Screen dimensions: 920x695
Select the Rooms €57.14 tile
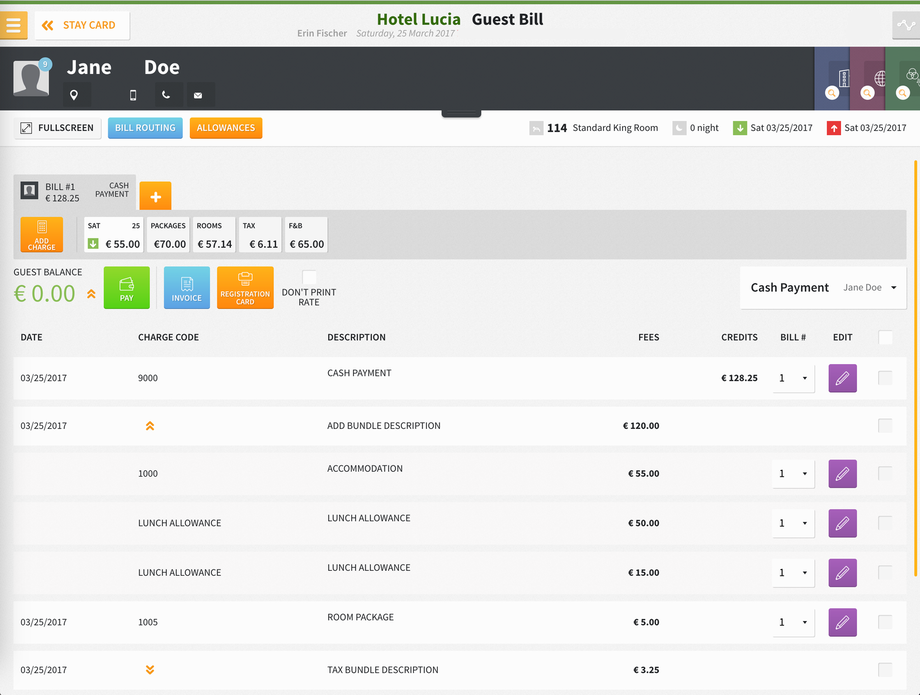(214, 235)
